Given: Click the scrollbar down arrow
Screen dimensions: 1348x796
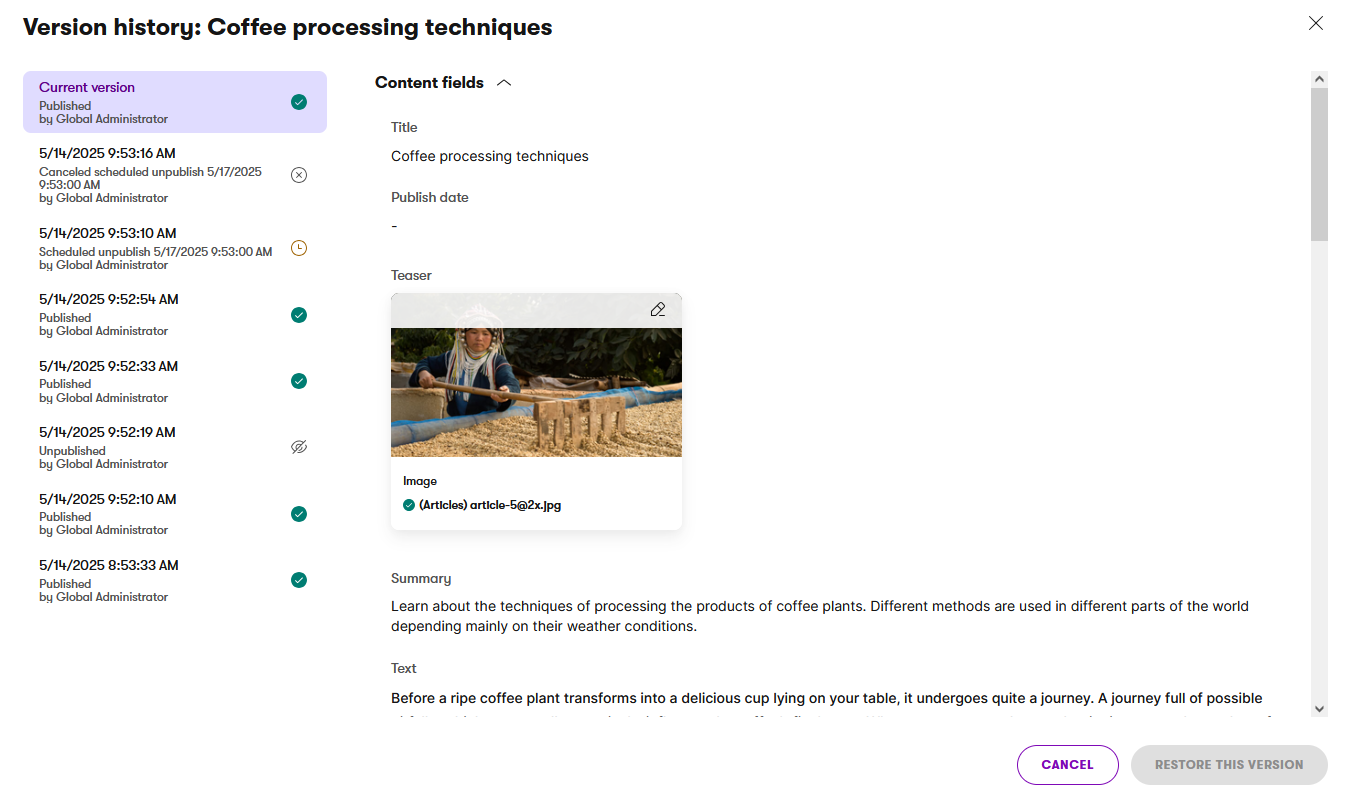Looking at the screenshot, I should [x=1320, y=708].
